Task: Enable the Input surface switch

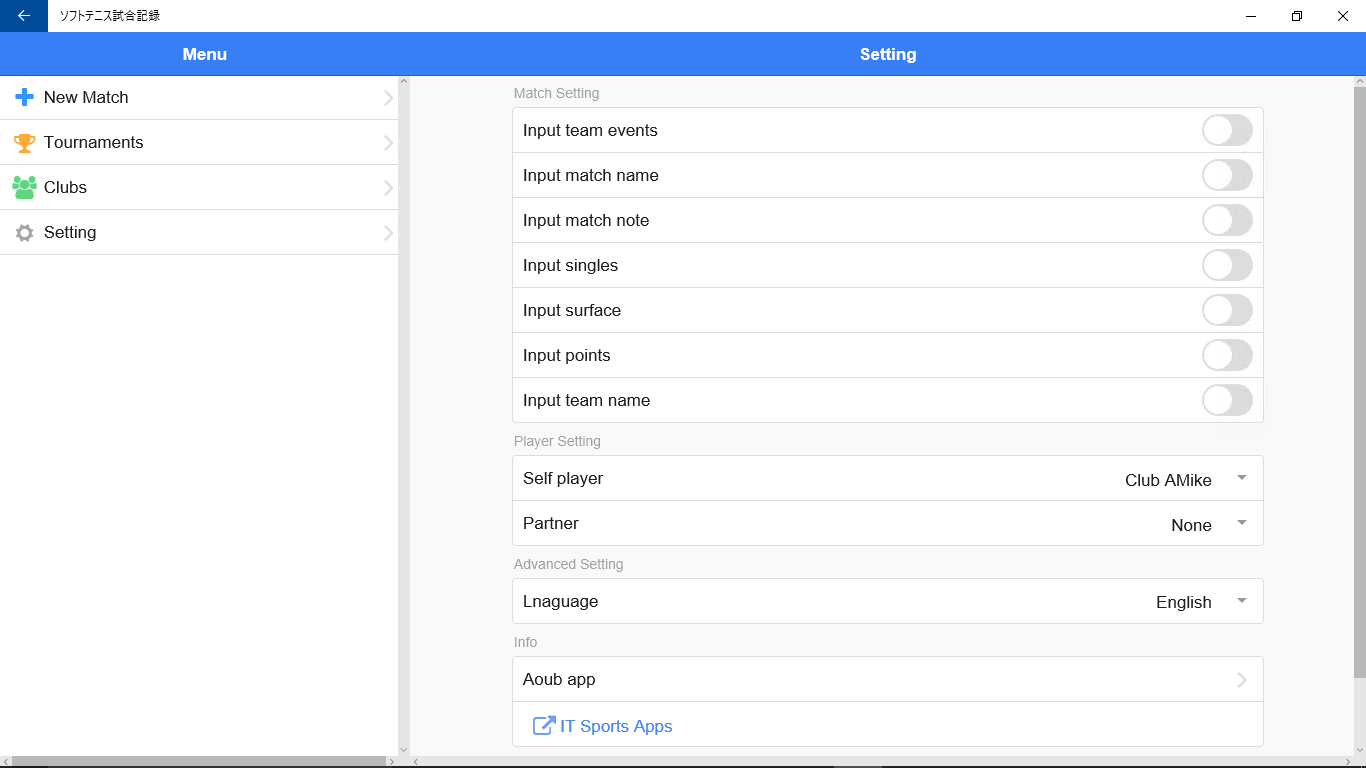Action: coord(1227,310)
